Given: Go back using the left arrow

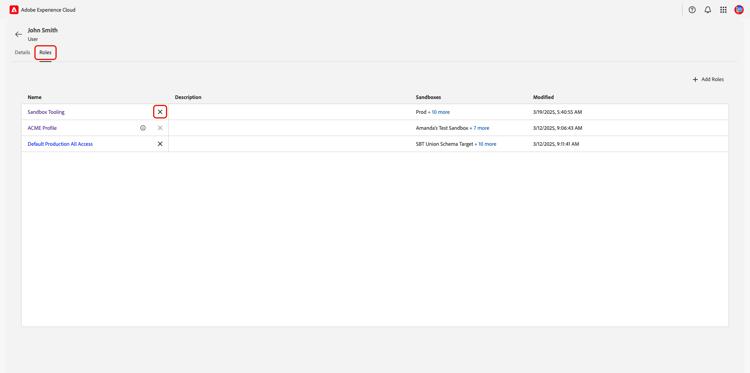Looking at the screenshot, I should pyautogui.click(x=18, y=34).
